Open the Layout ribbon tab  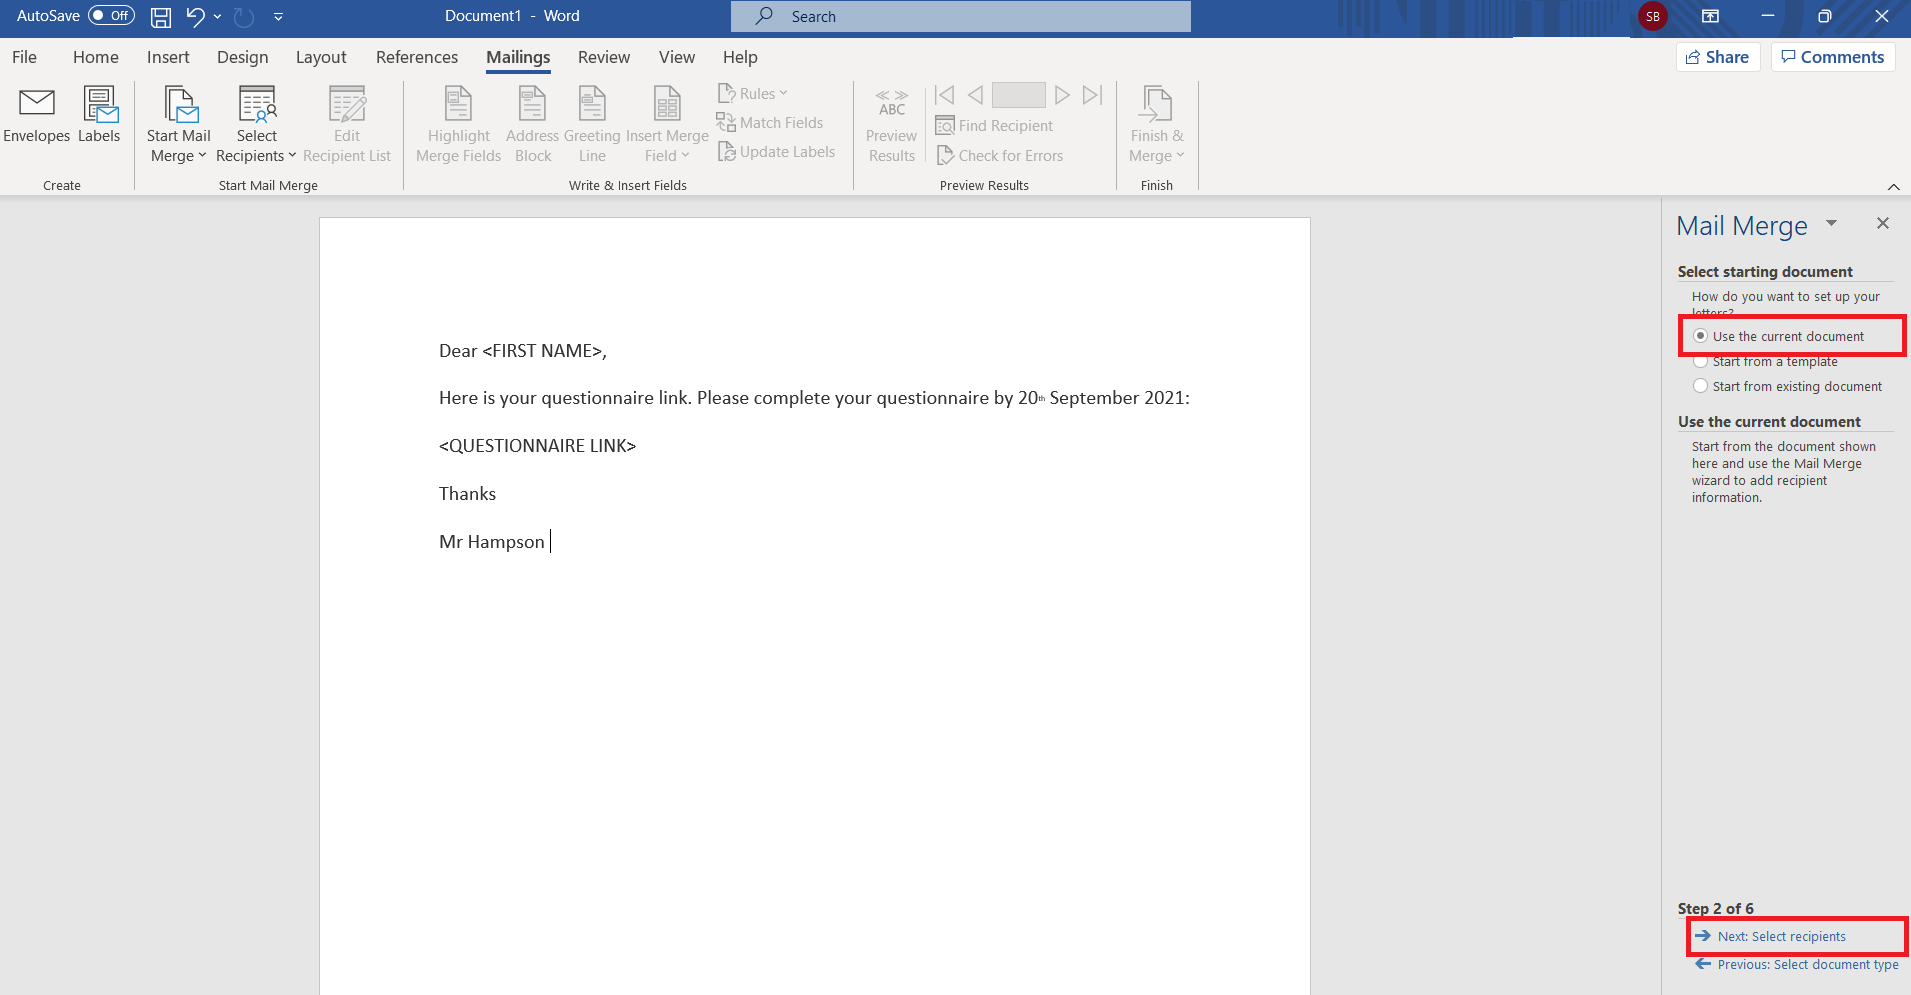[x=321, y=57]
